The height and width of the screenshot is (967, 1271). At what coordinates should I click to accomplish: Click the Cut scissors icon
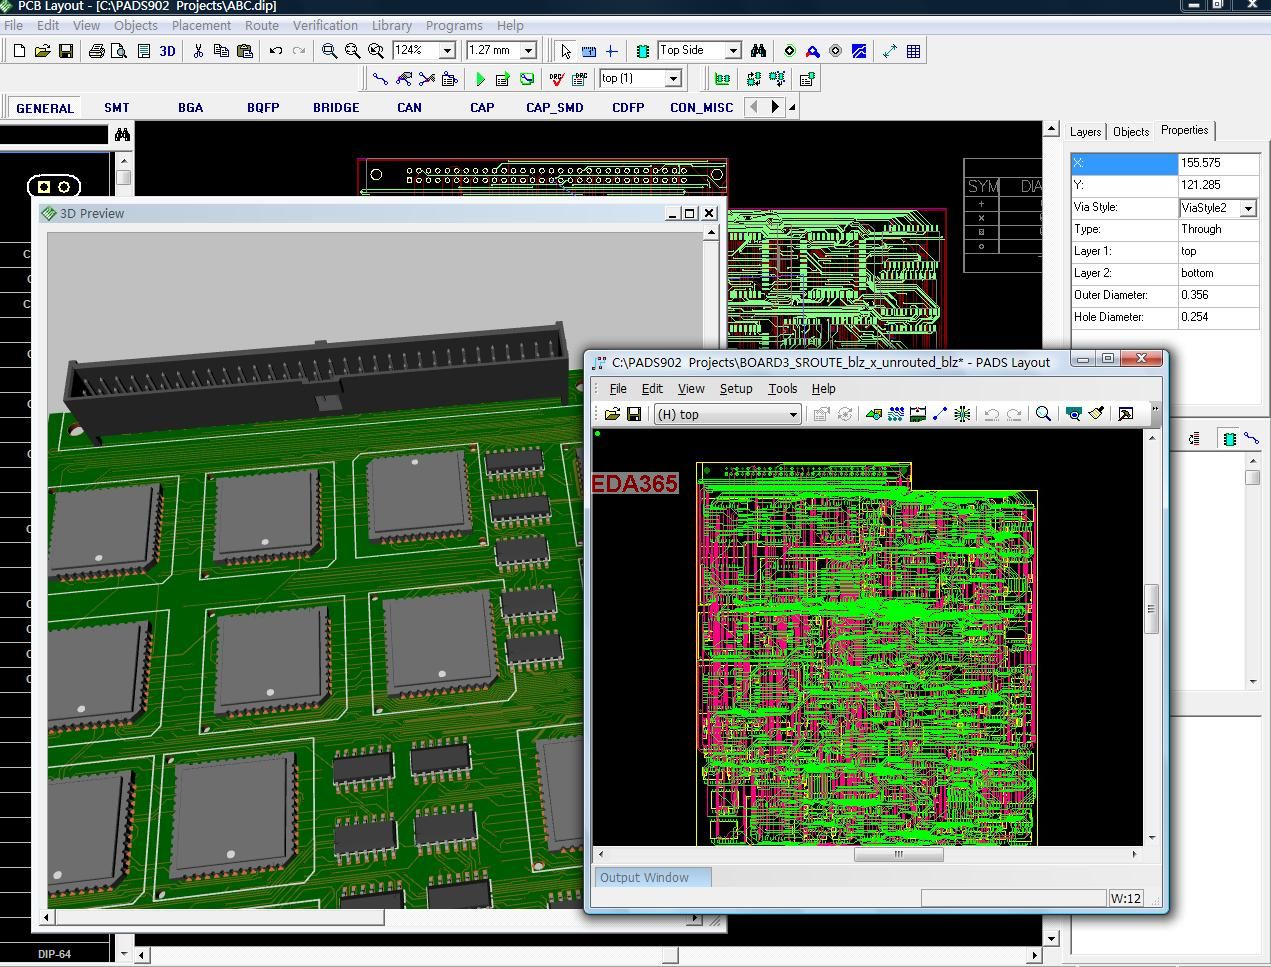(x=198, y=51)
